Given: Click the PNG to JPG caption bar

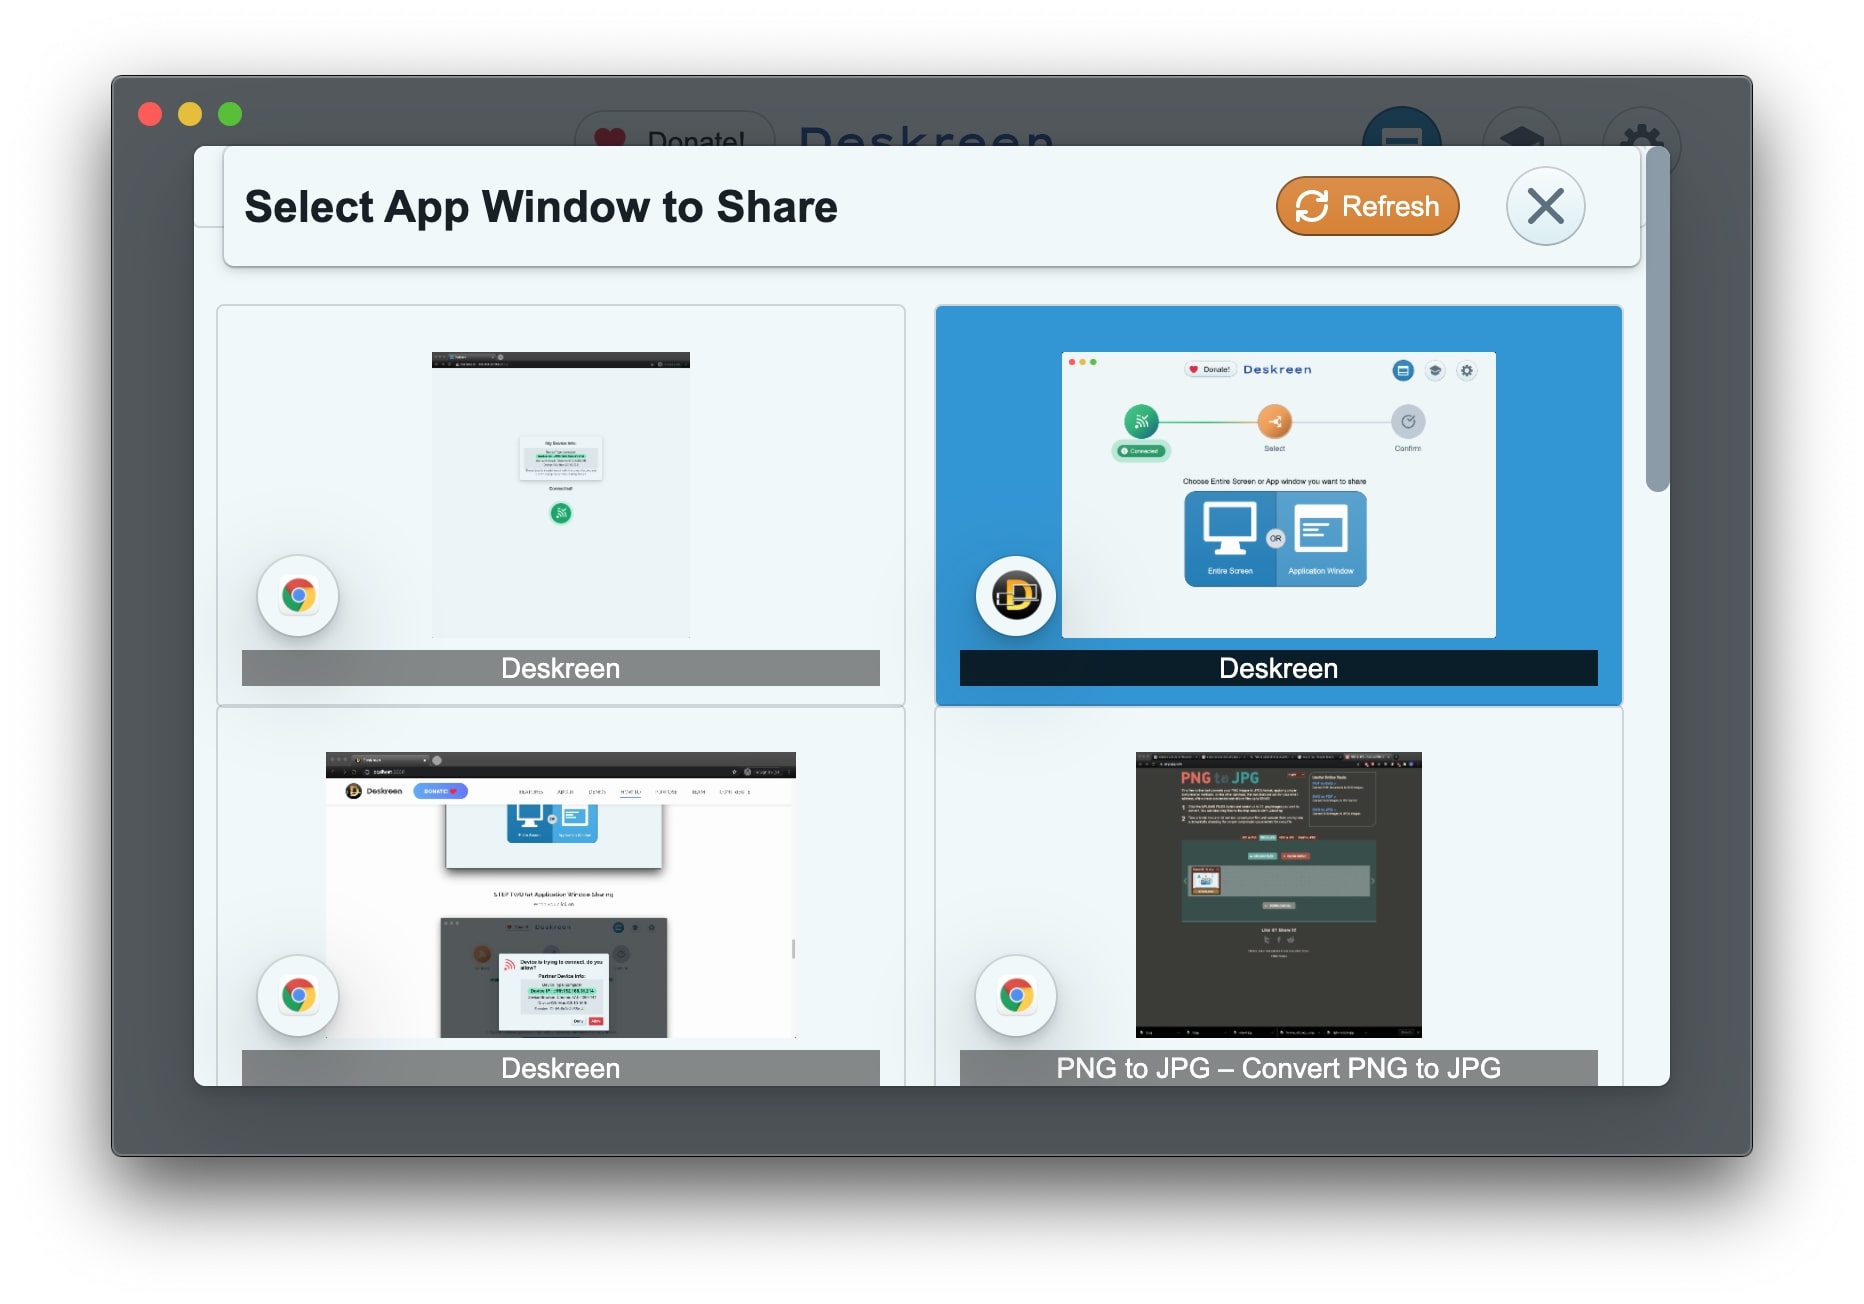Looking at the screenshot, I should [1279, 1068].
